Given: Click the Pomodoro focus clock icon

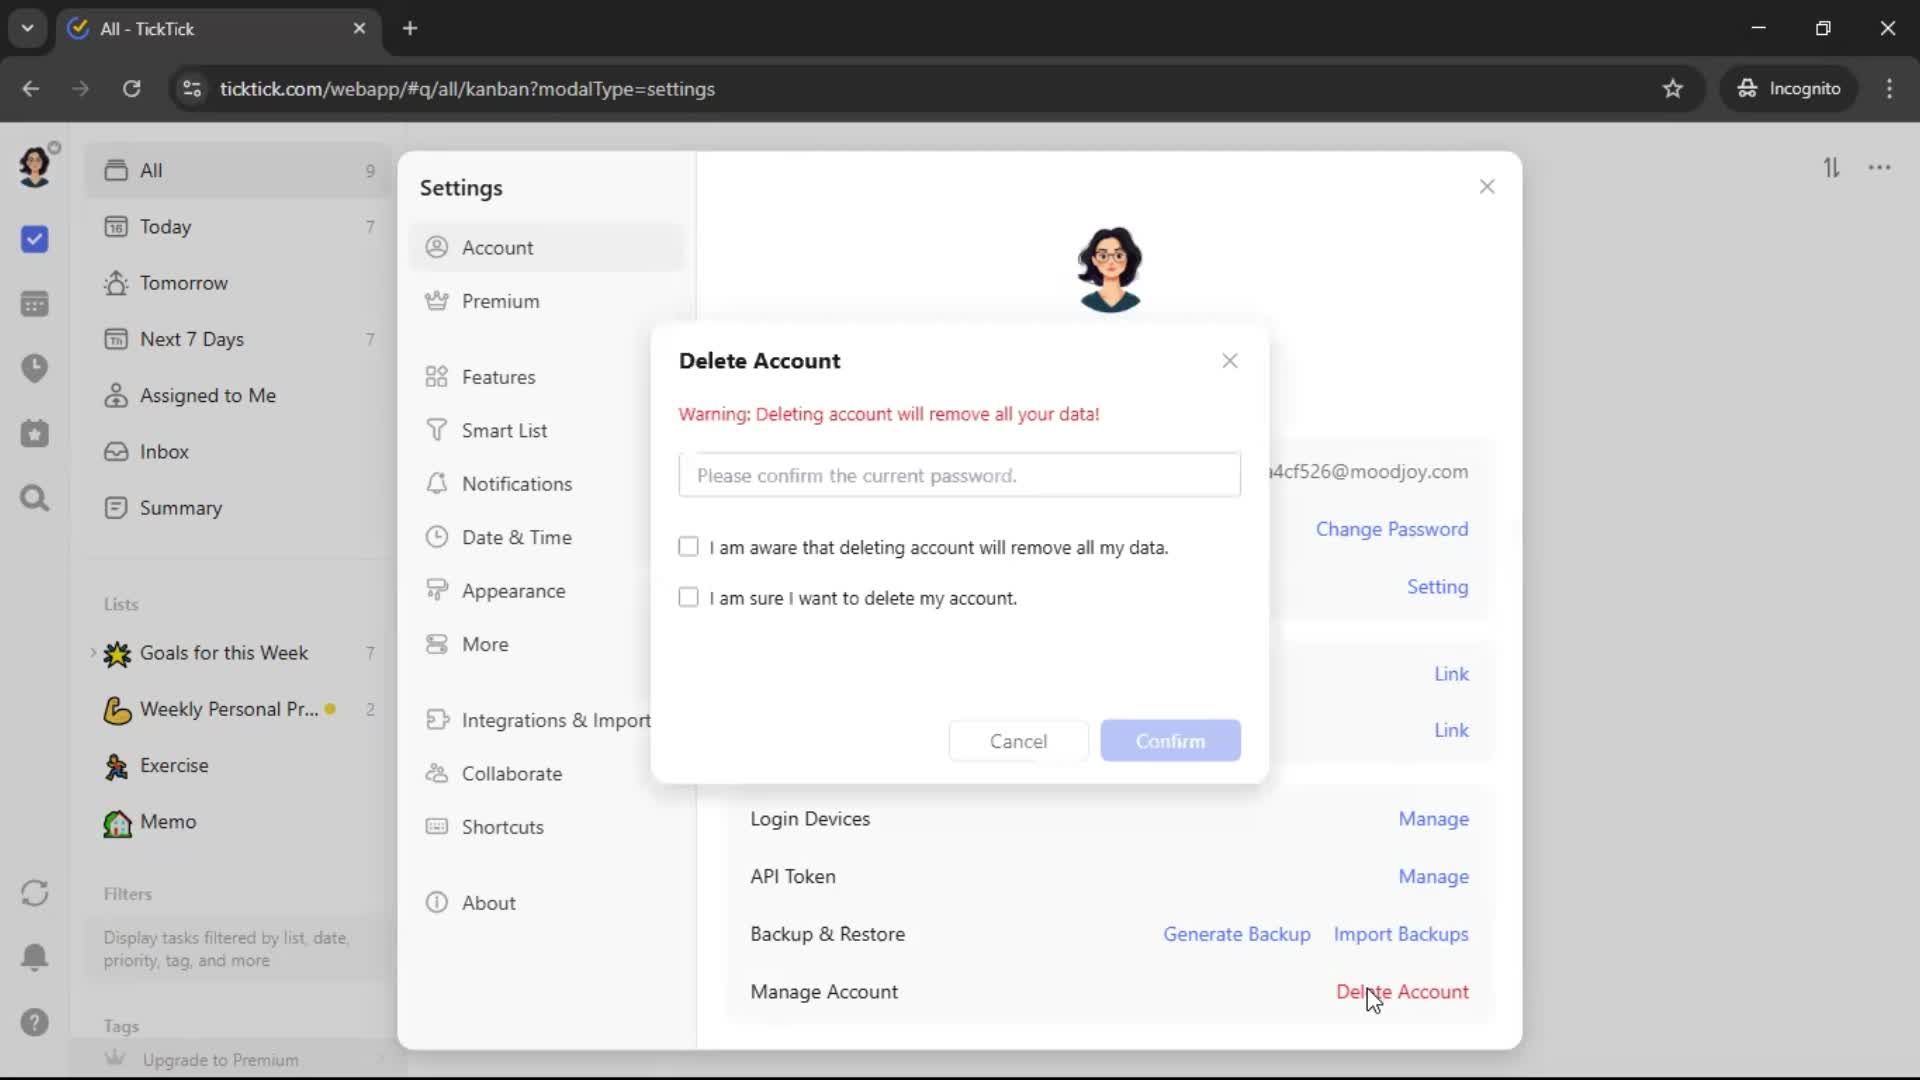Looking at the screenshot, I should (35, 368).
